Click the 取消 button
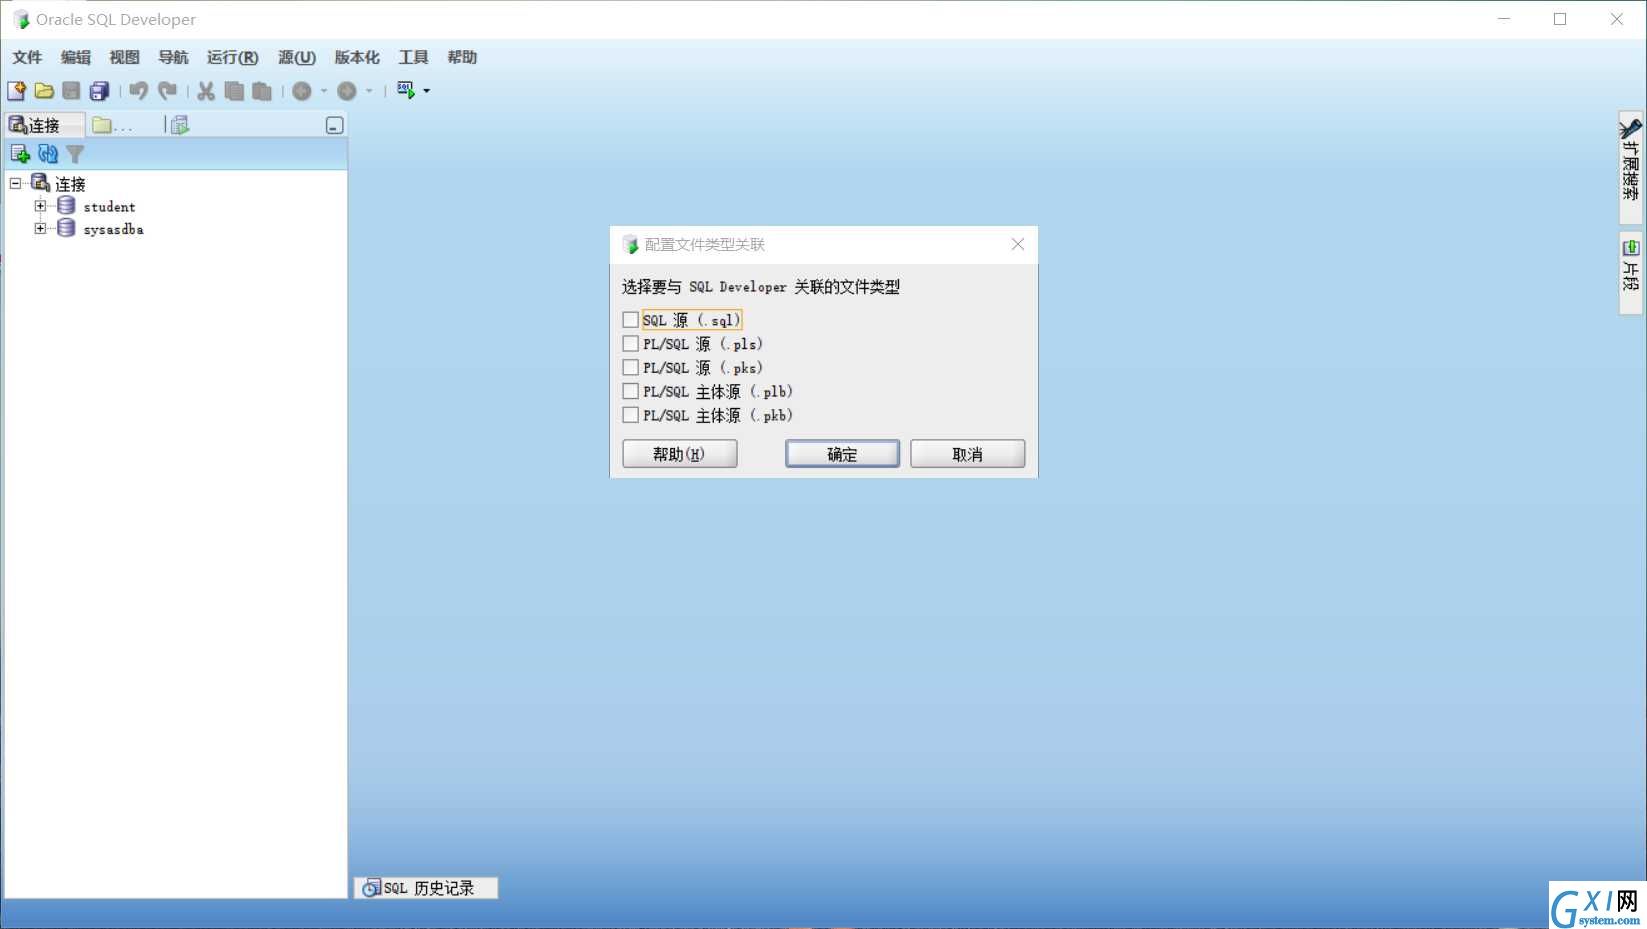Viewport: 1647px width, 929px height. tap(968, 454)
